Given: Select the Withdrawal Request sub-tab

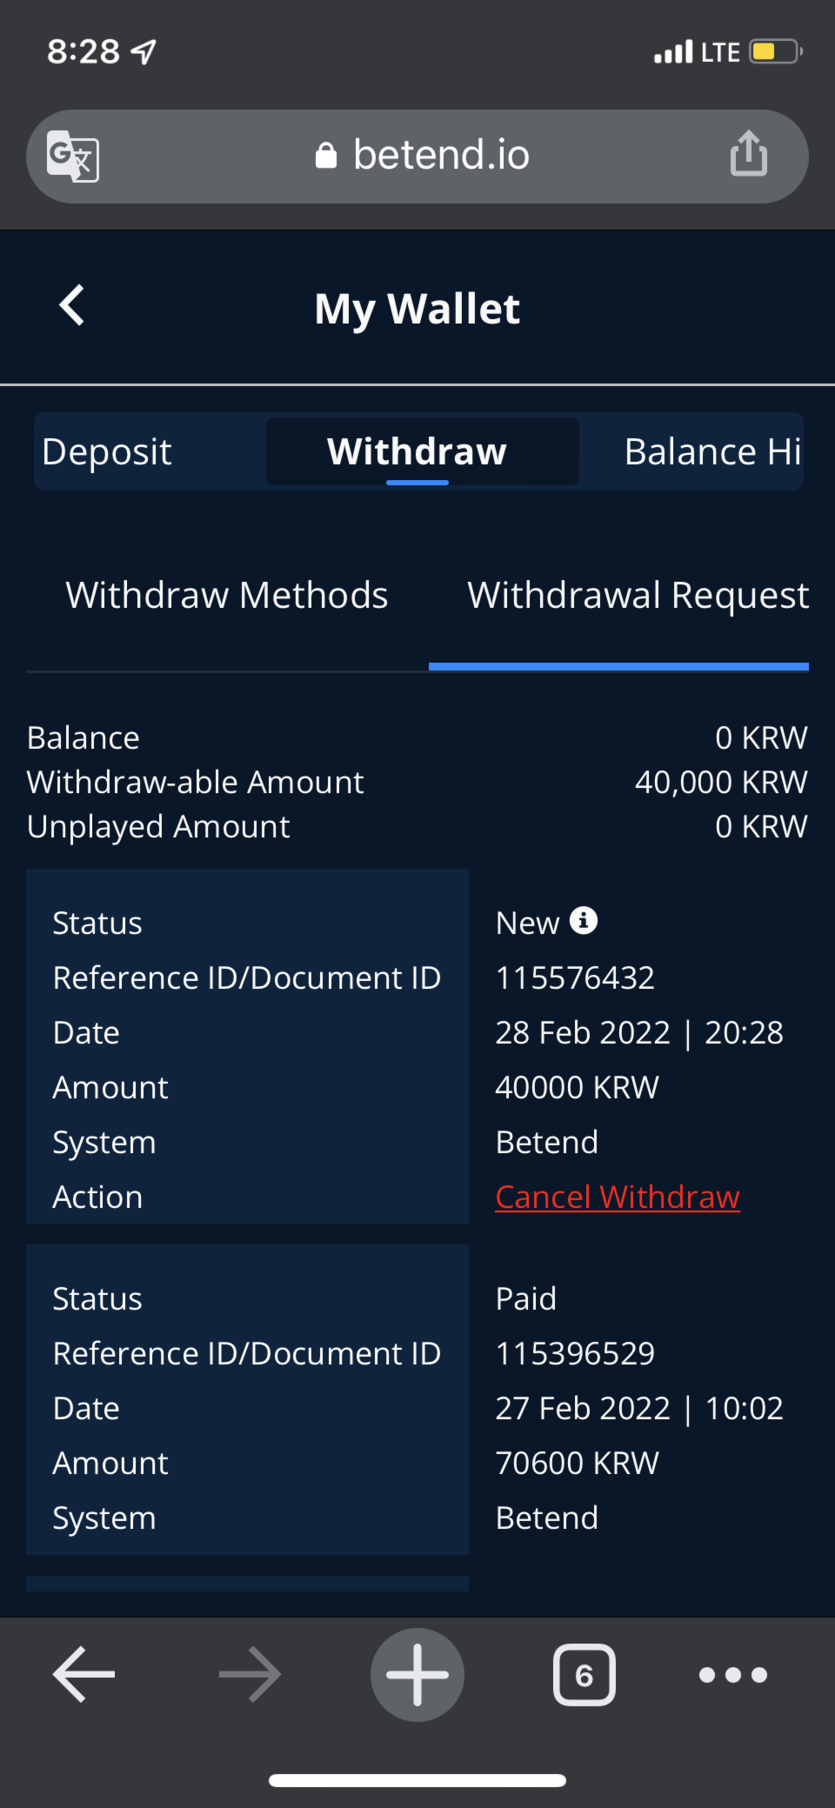Looking at the screenshot, I should pos(638,595).
